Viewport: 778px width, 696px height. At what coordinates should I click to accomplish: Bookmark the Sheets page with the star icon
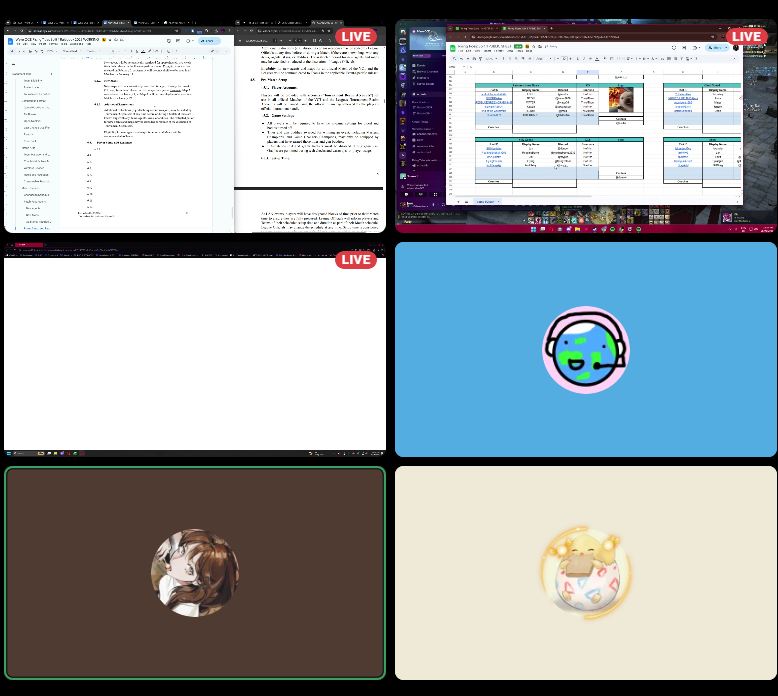click(x=712, y=37)
